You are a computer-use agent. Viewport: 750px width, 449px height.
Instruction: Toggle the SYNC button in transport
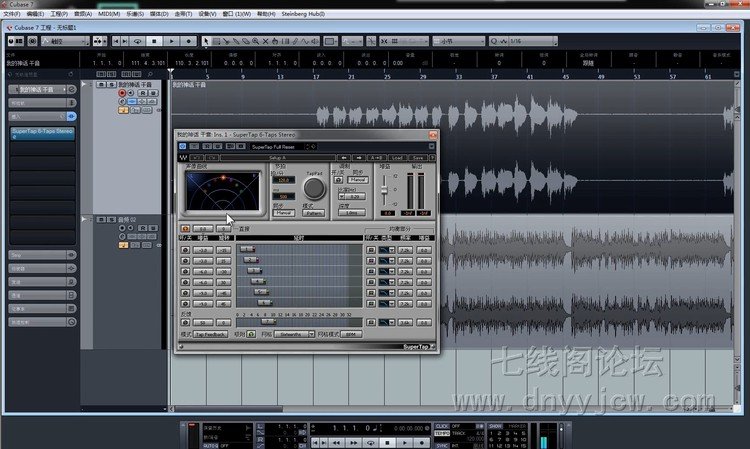point(442,445)
